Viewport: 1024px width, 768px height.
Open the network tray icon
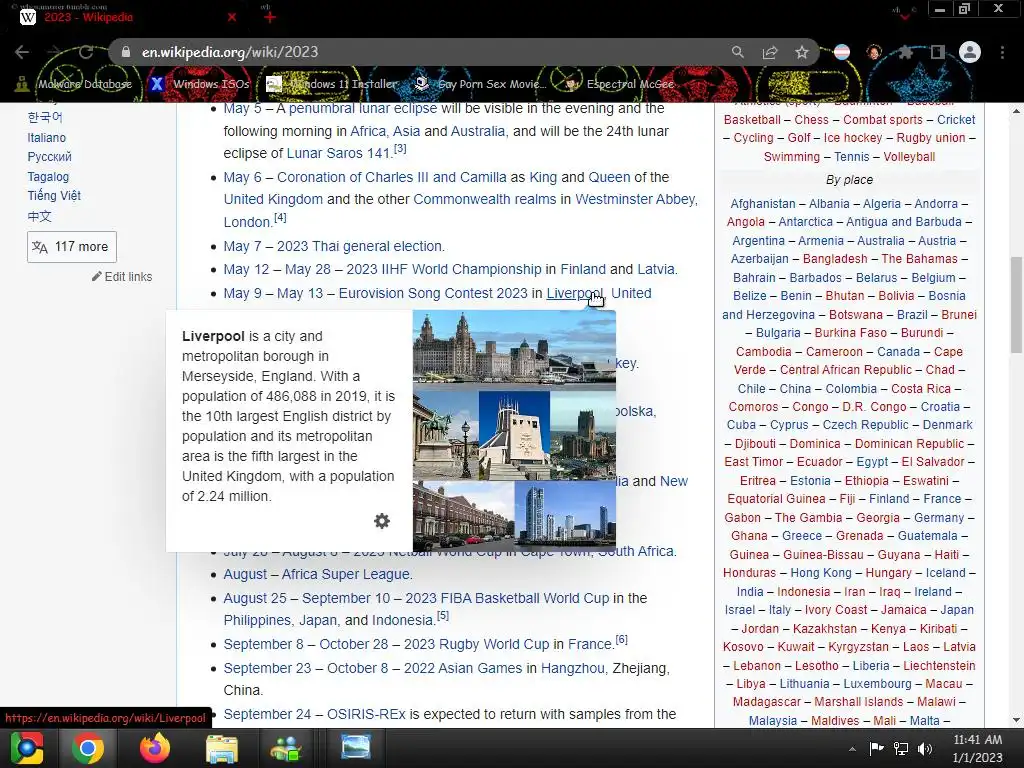click(x=901, y=748)
